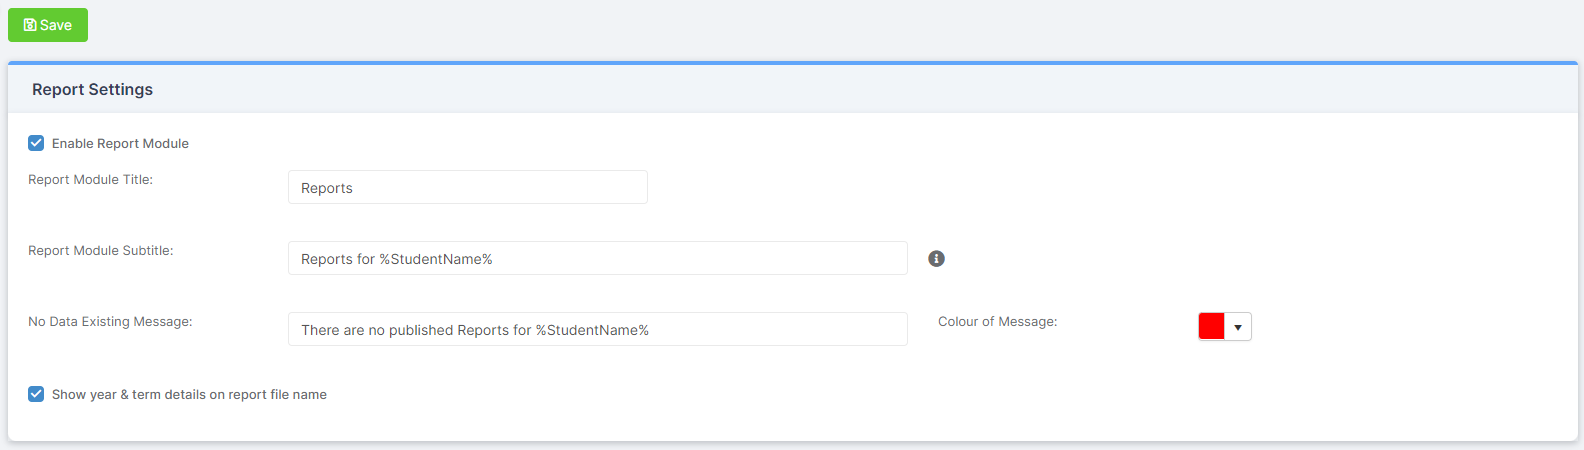This screenshot has width=1584, height=450.
Task: Select the No Data Existing Message field
Action: point(598,329)
